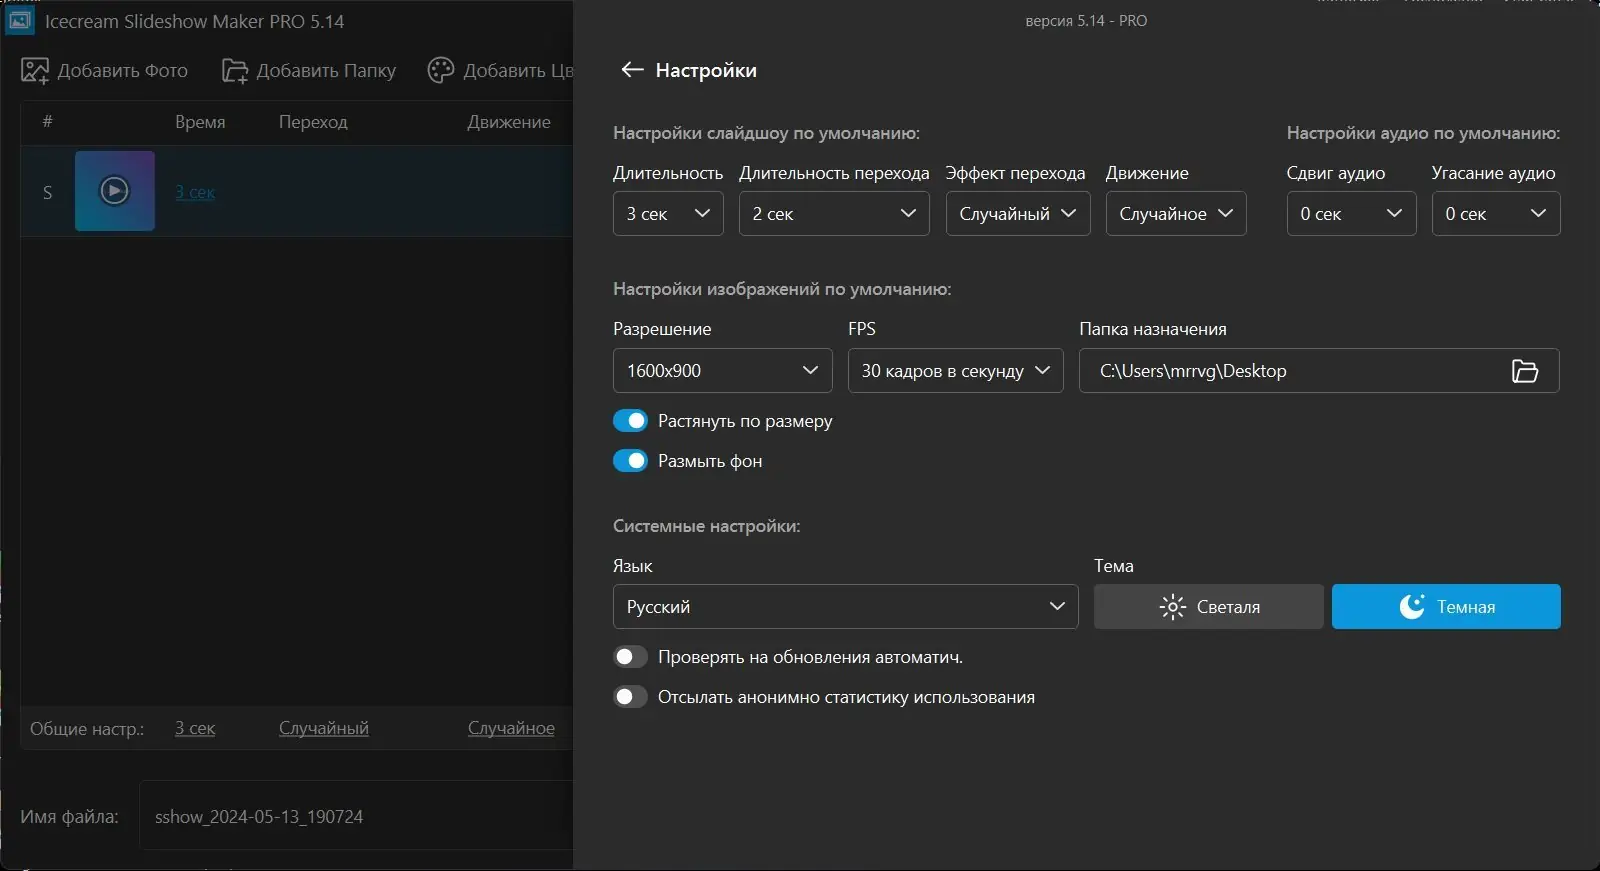The image size is (1600, 871).
Task: Disable the Растянуть по размеру toggle
Action: click(630, 421)
